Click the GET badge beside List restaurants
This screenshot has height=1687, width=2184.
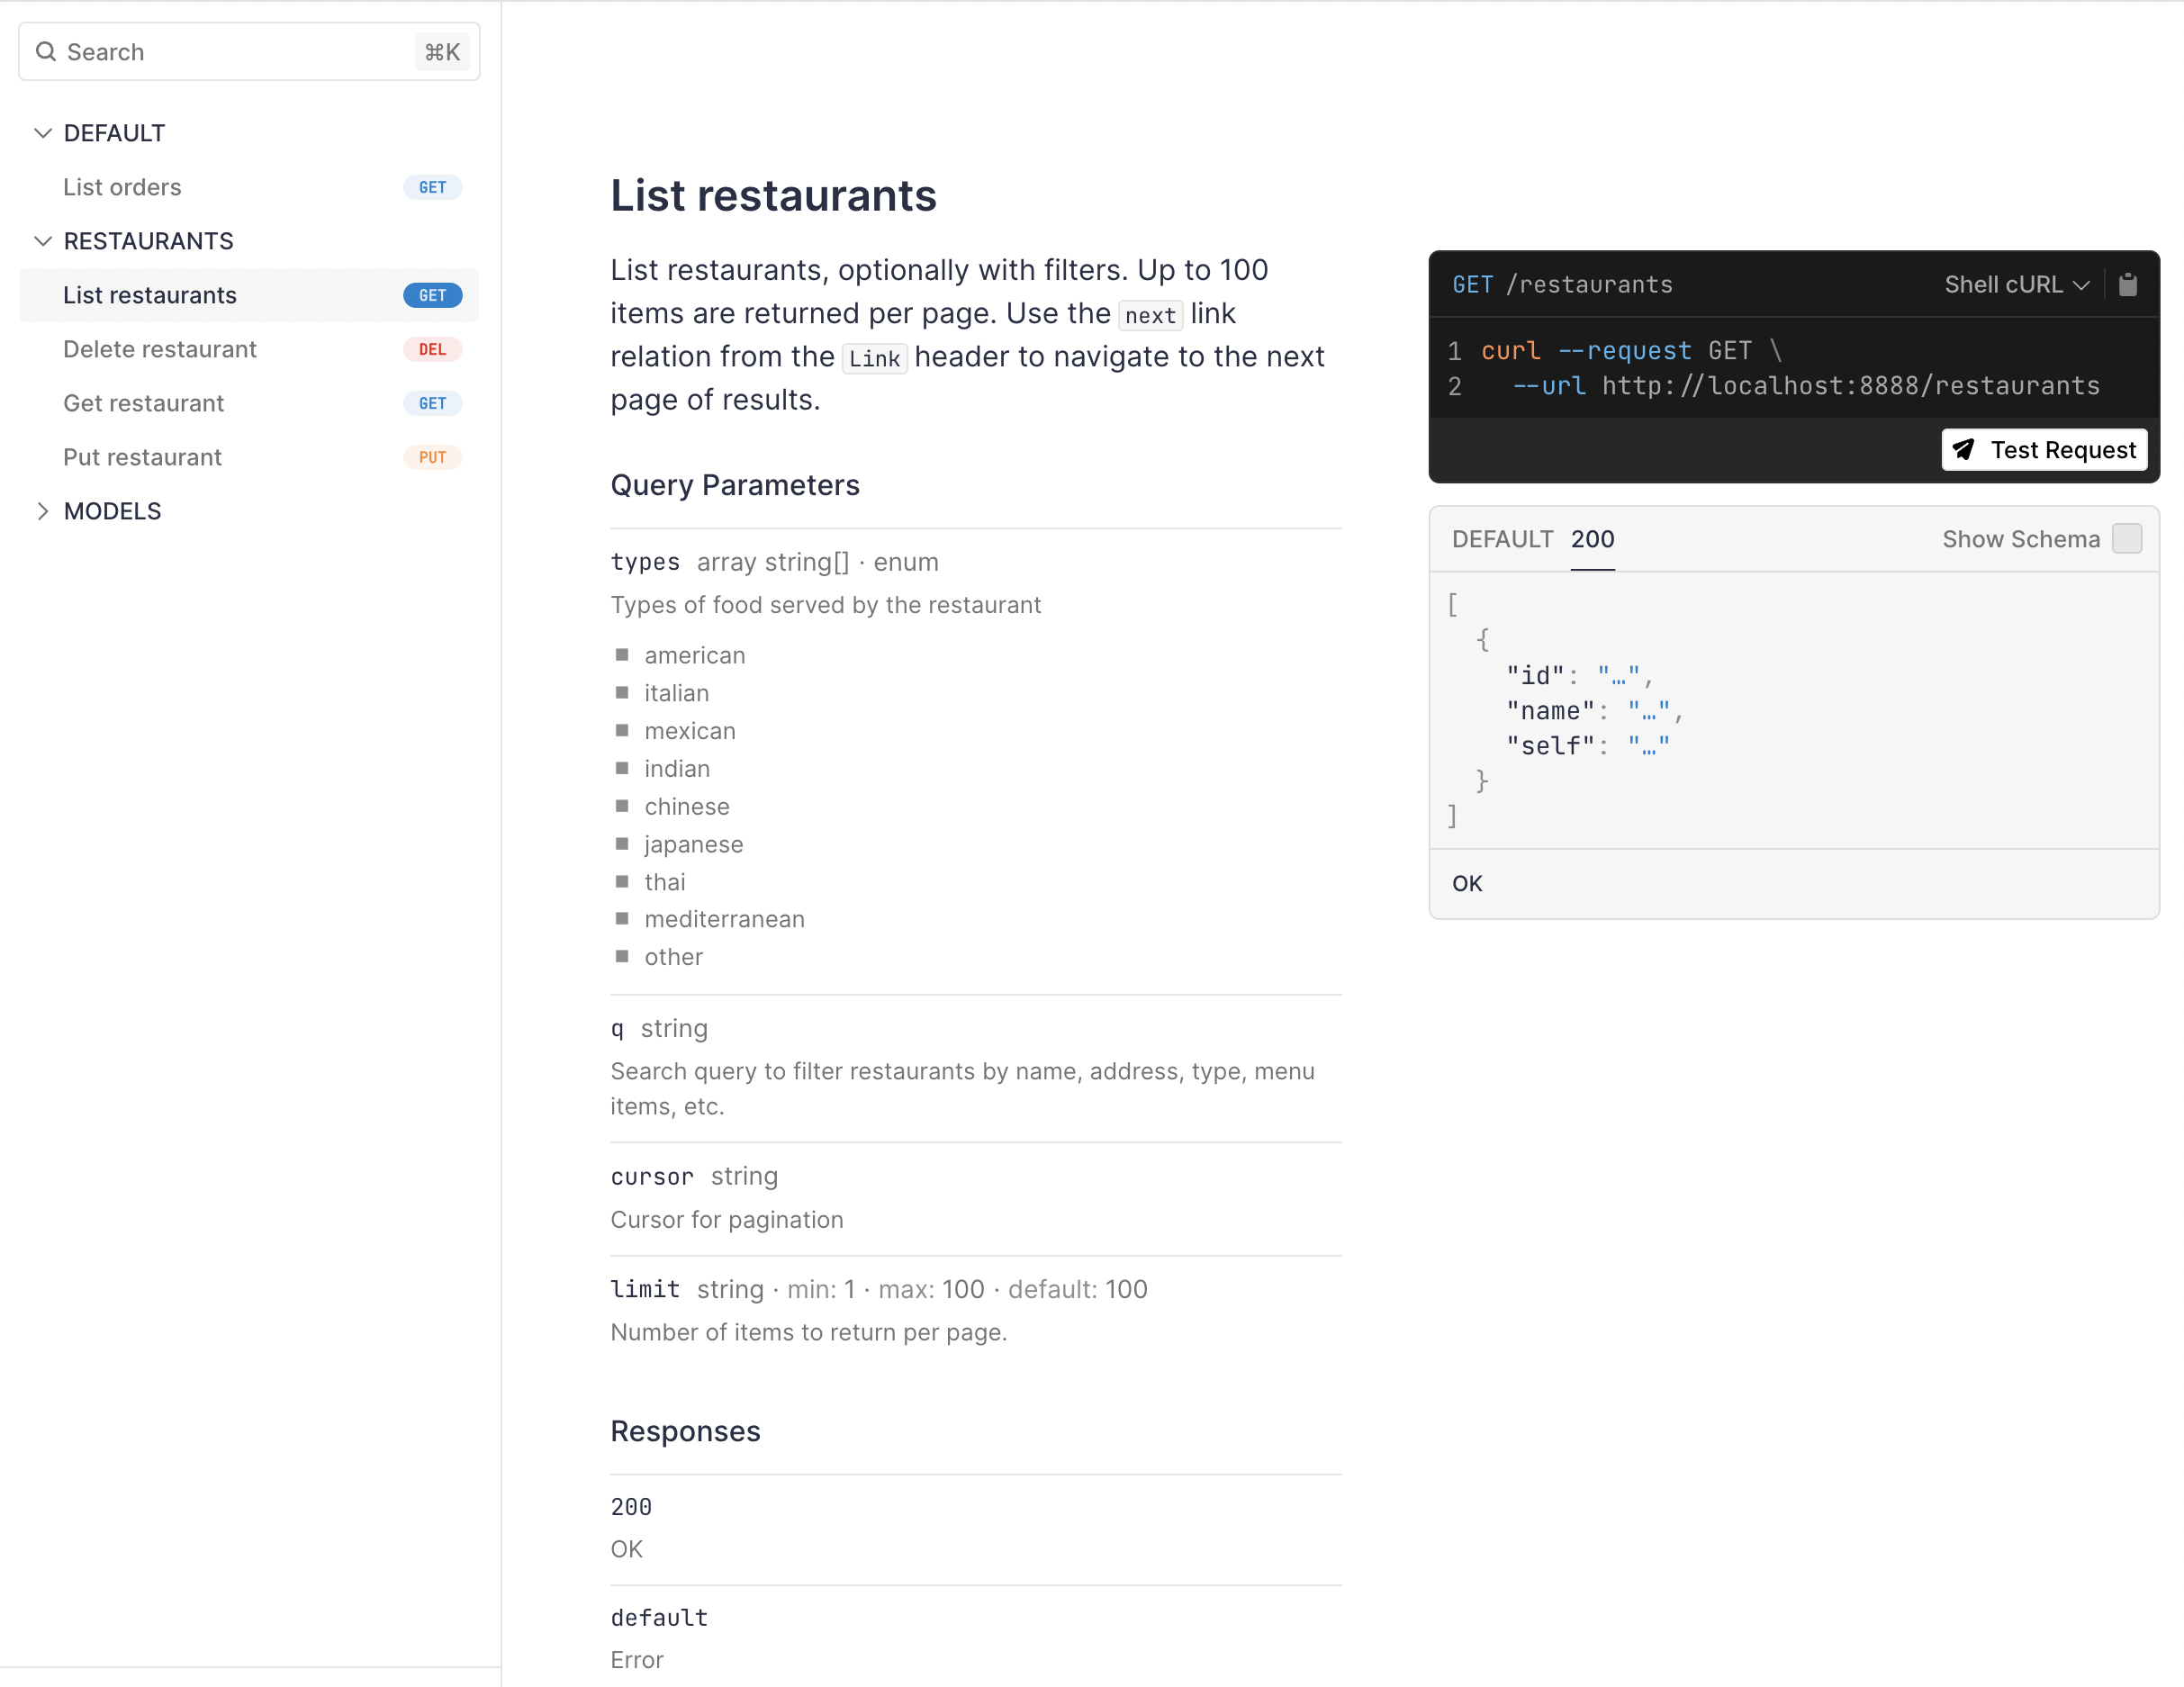[x=432, y=294]
